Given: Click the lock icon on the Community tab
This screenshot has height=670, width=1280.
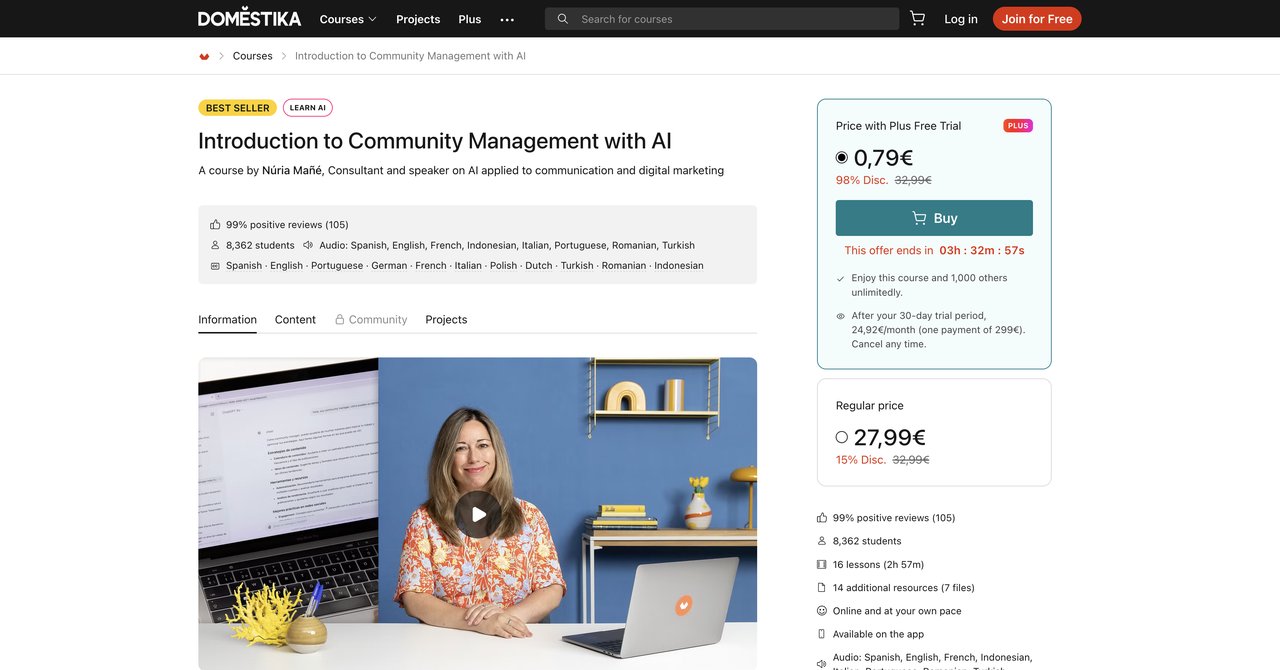Looking at the screenshot, I should [340, 320].
